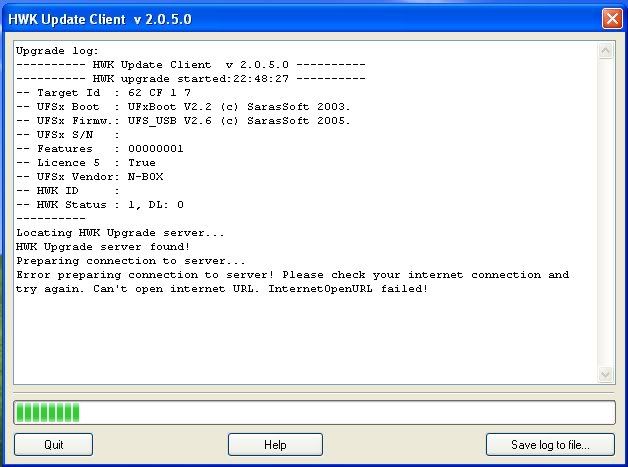Select the 'HWK upgrade started:22:48:27' line
Image resolution: width=628 pixels, height=467 pixels.
tap(191, 79)
